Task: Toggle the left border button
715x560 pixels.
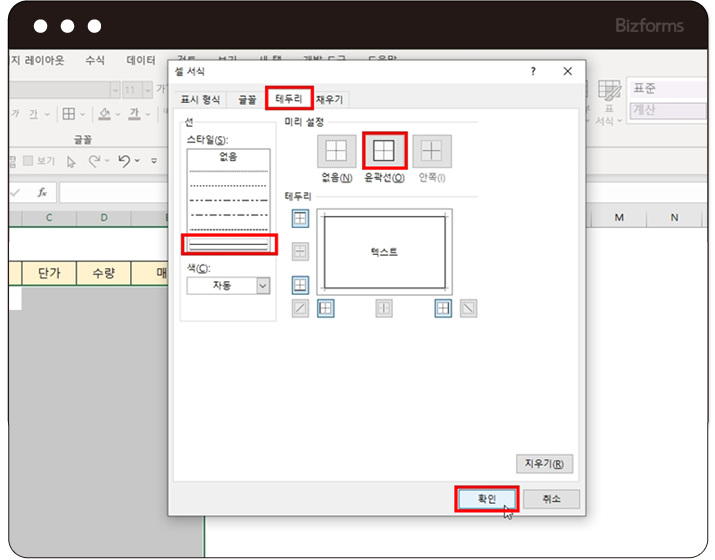Action: click(x=326, y=308)
